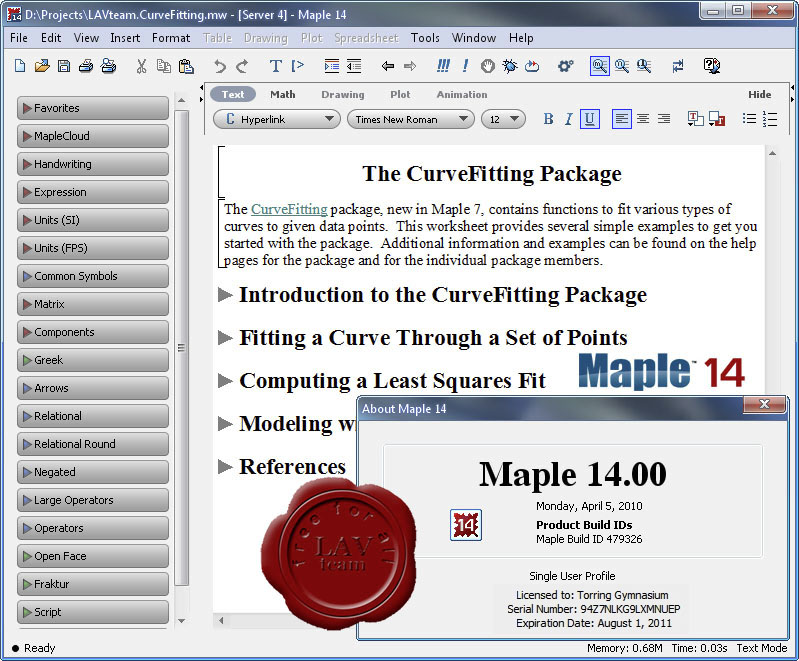The width and height of the screenshot is (799, 661).
Task: Open the Maple help tour icon
Action: coord(711,66)
